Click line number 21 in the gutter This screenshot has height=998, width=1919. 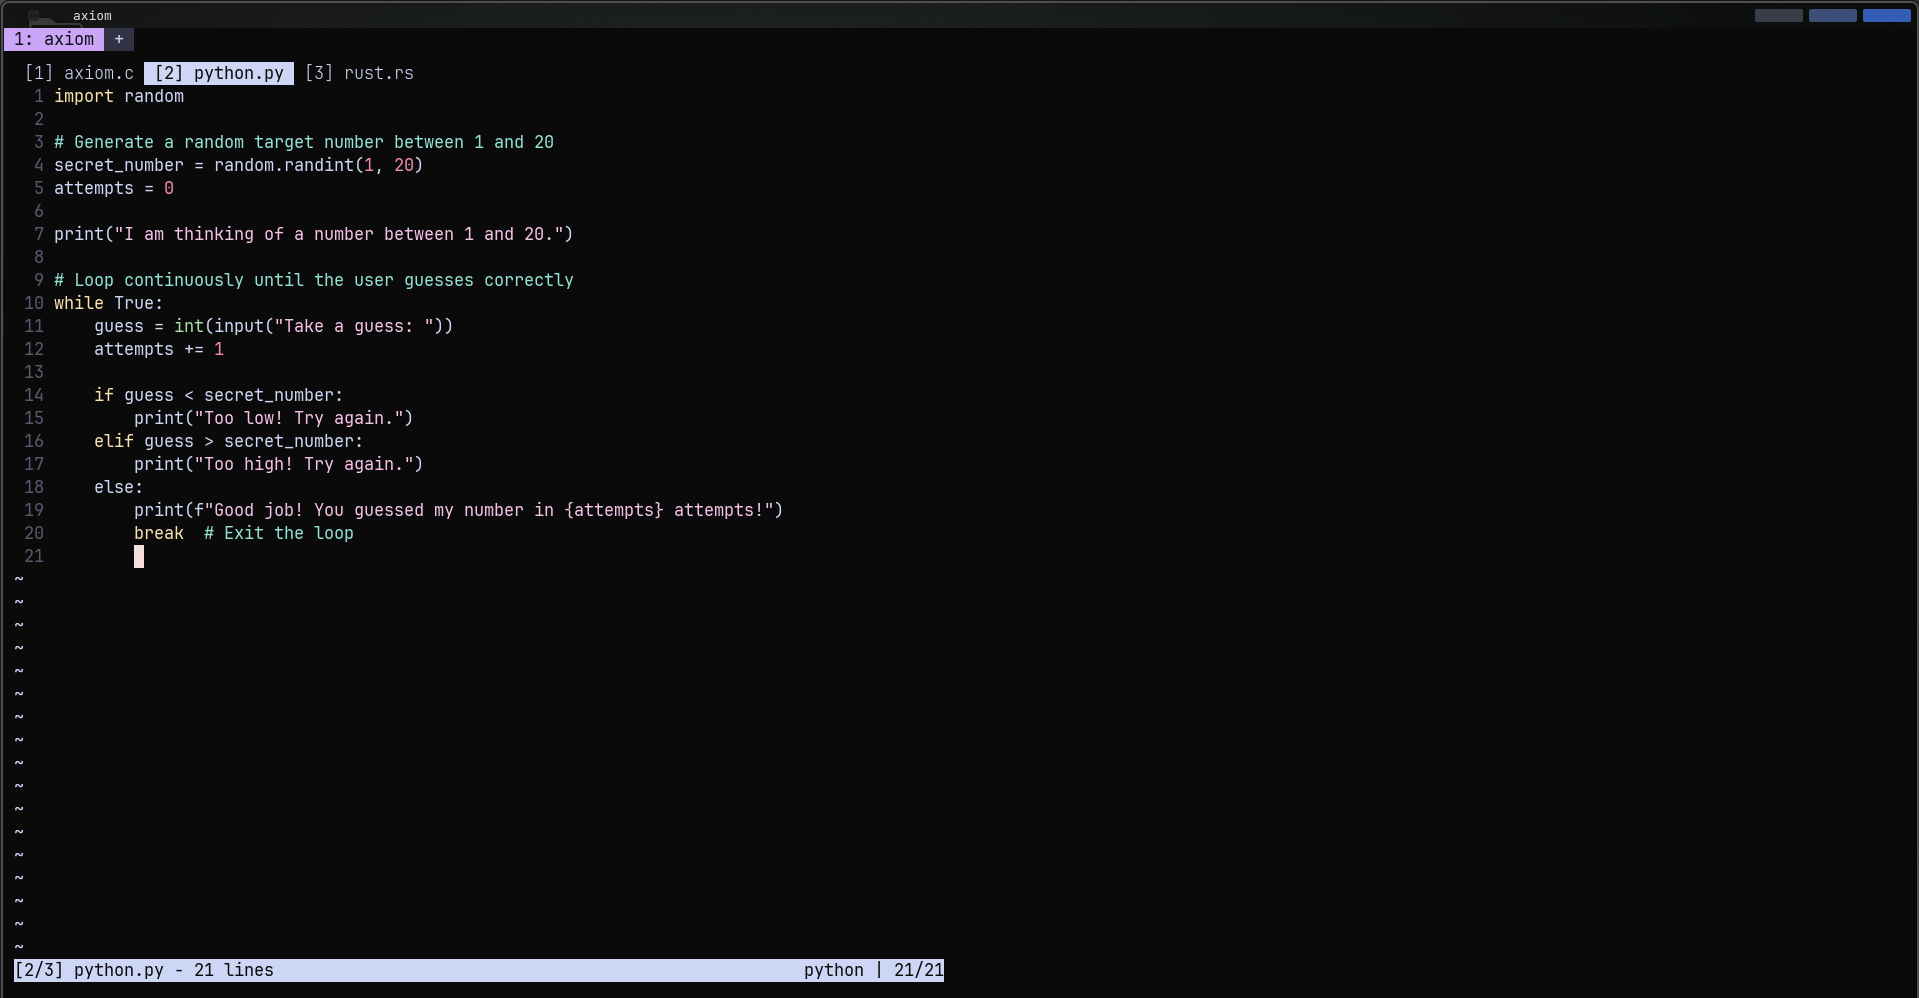[x=34, y=556]
